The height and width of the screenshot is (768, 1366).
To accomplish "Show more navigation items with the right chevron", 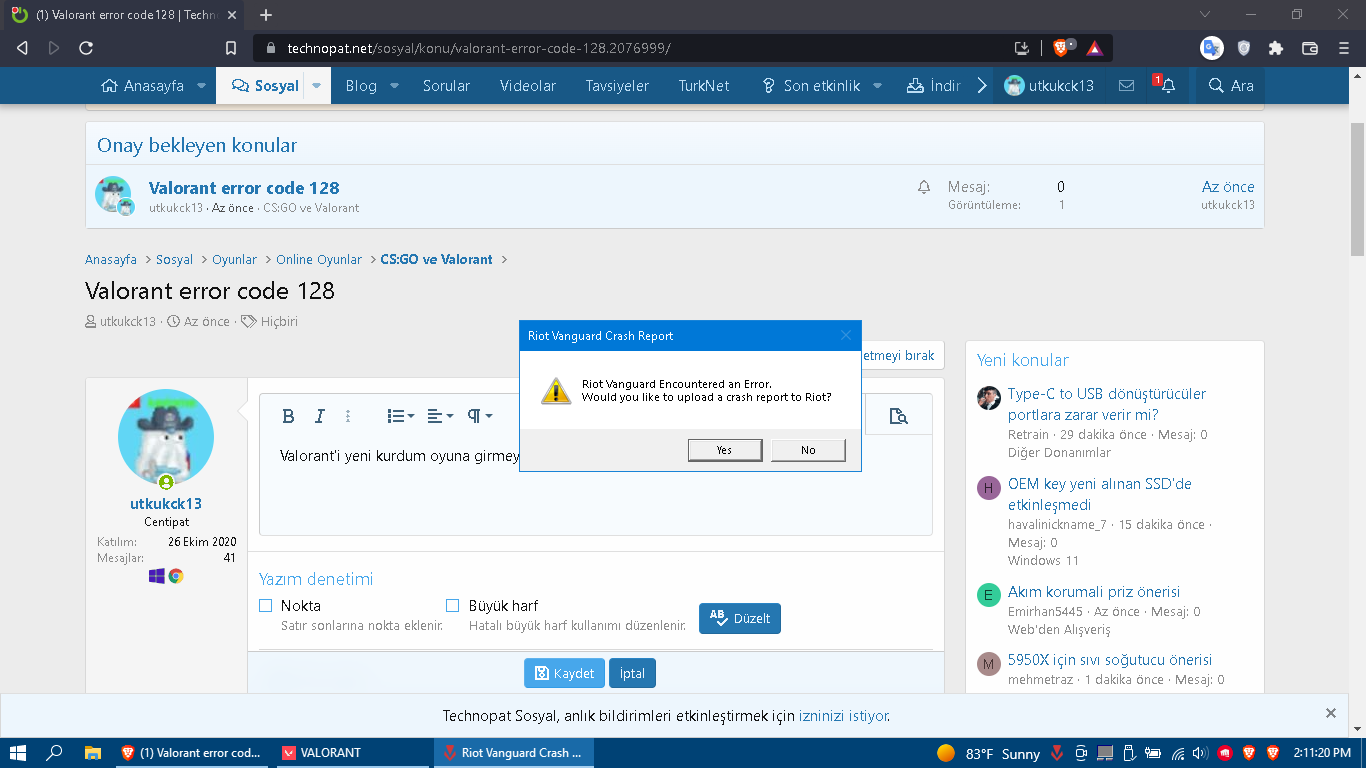I will 982,86.
